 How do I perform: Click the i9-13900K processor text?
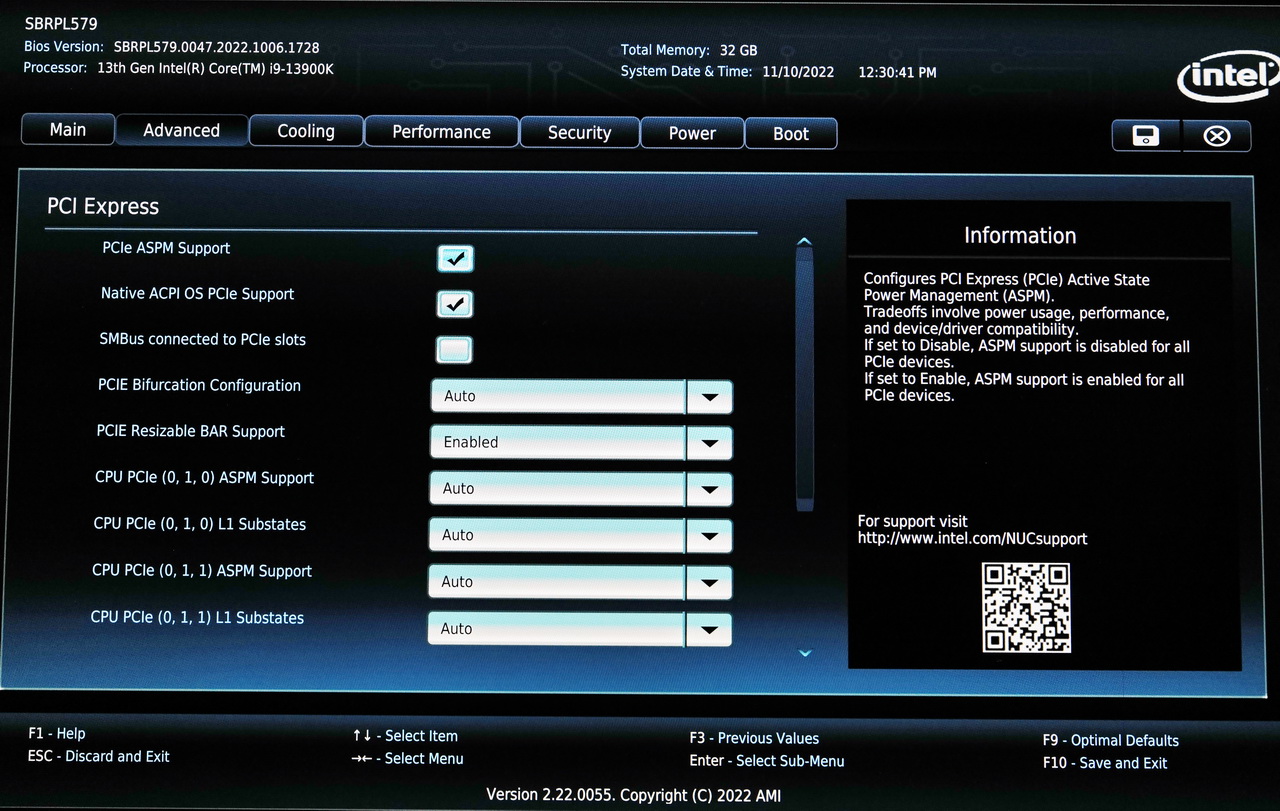tap(215, 69)
